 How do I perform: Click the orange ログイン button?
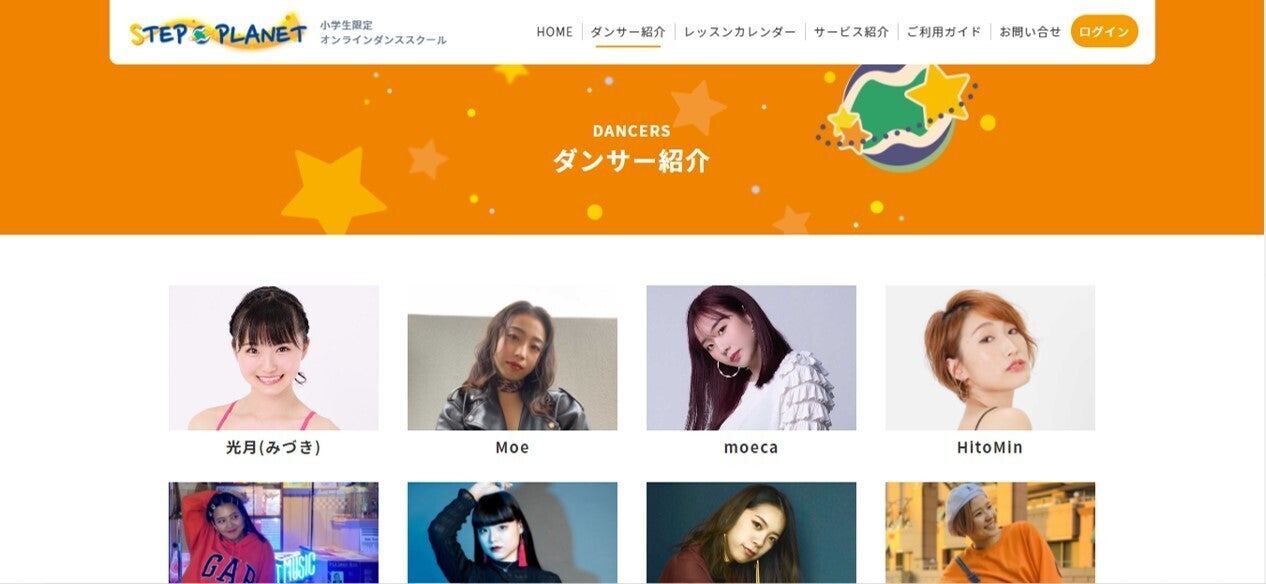point(1104,31)
